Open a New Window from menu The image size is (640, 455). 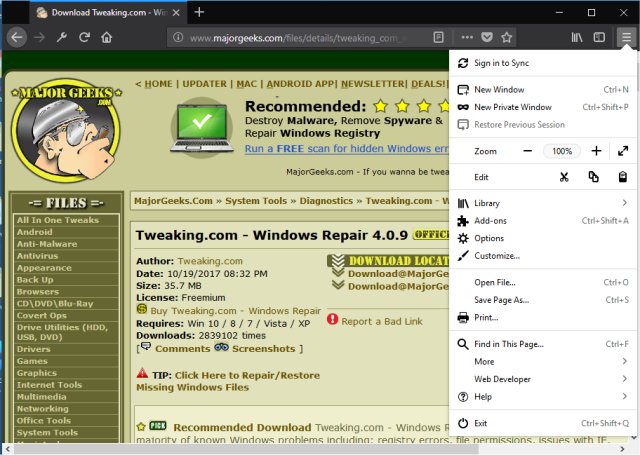(543, 89)
